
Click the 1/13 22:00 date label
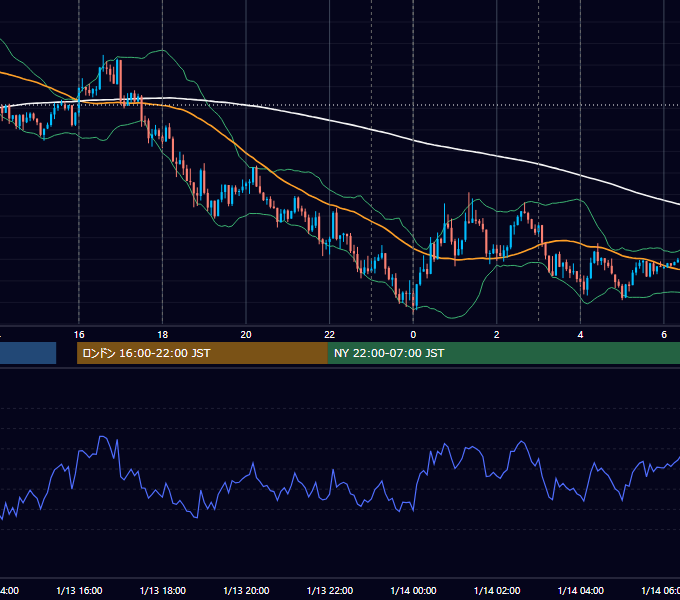pos(330,591)
